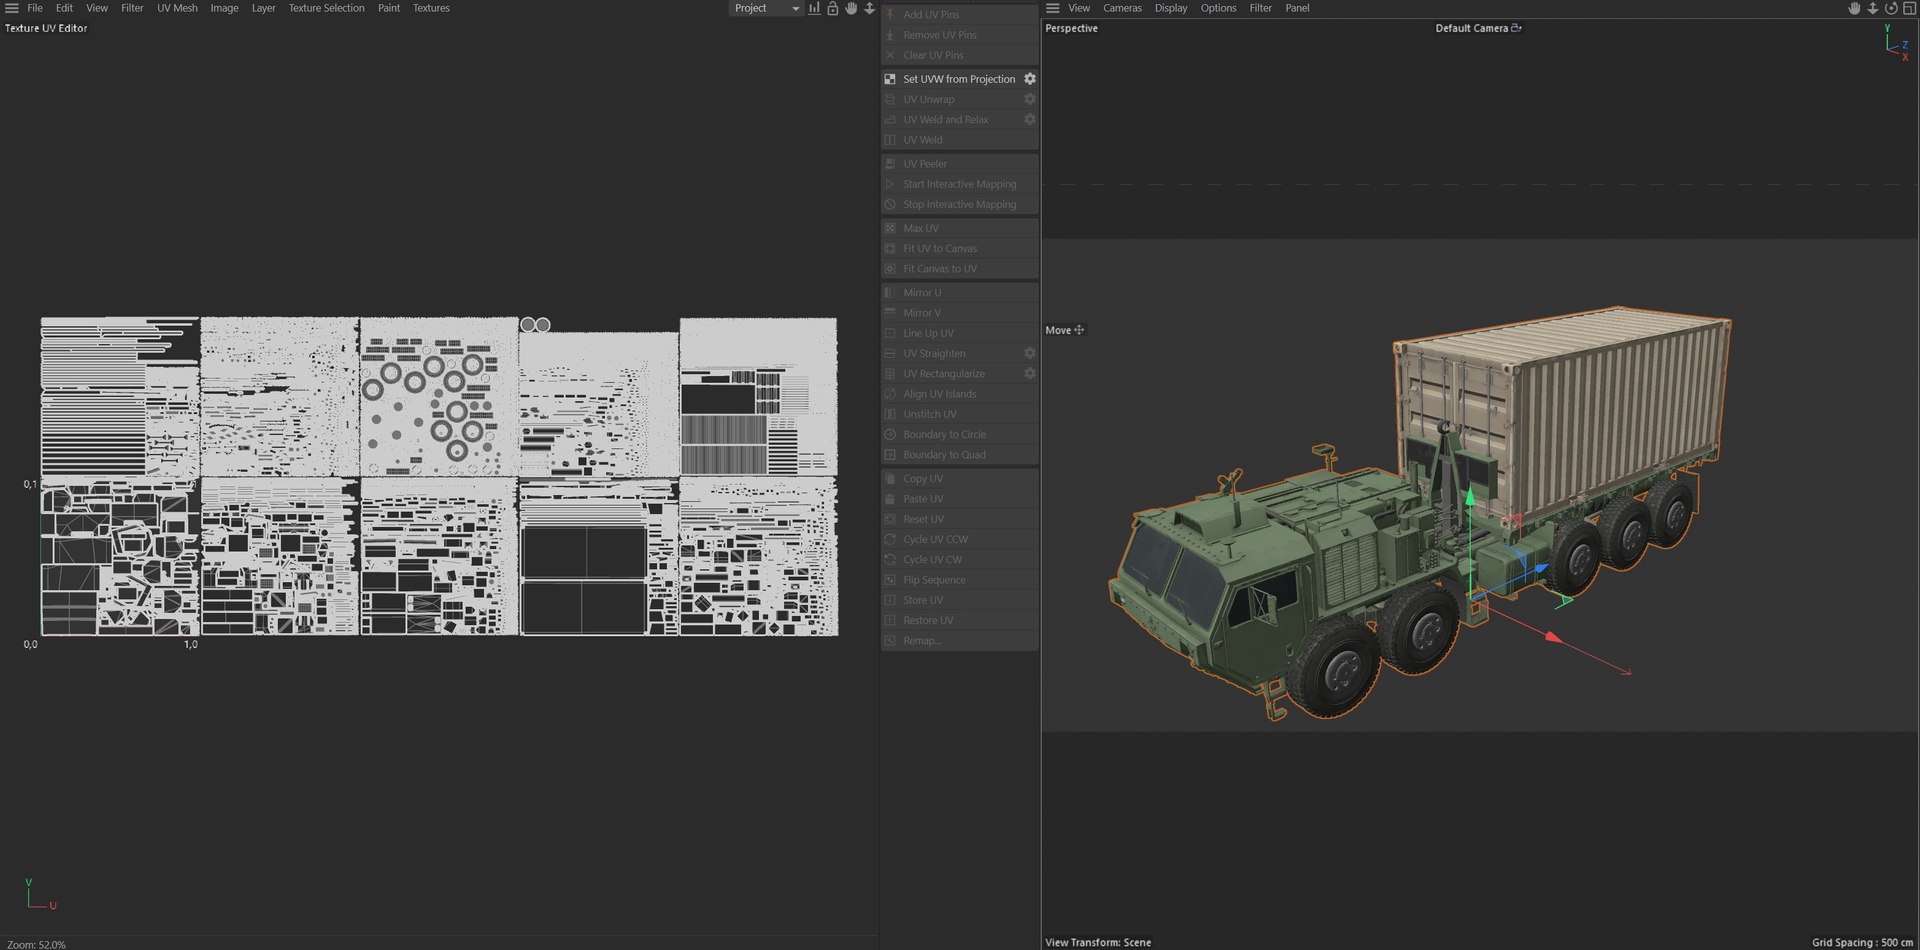Image resolution: width=1920 pixels, height=950 pixels.
Task: Click the UV Unwrap command
Action: [959, 99]
